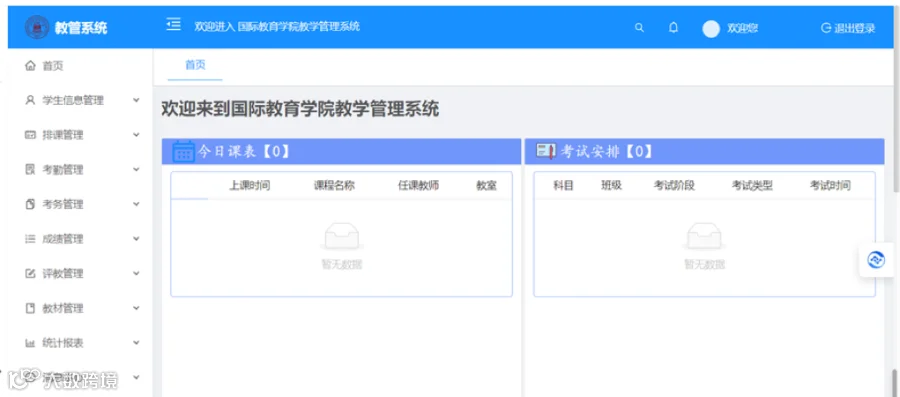Click the person icon for 学生信息管理
900x397 pixels.
[x=30, y=100]
